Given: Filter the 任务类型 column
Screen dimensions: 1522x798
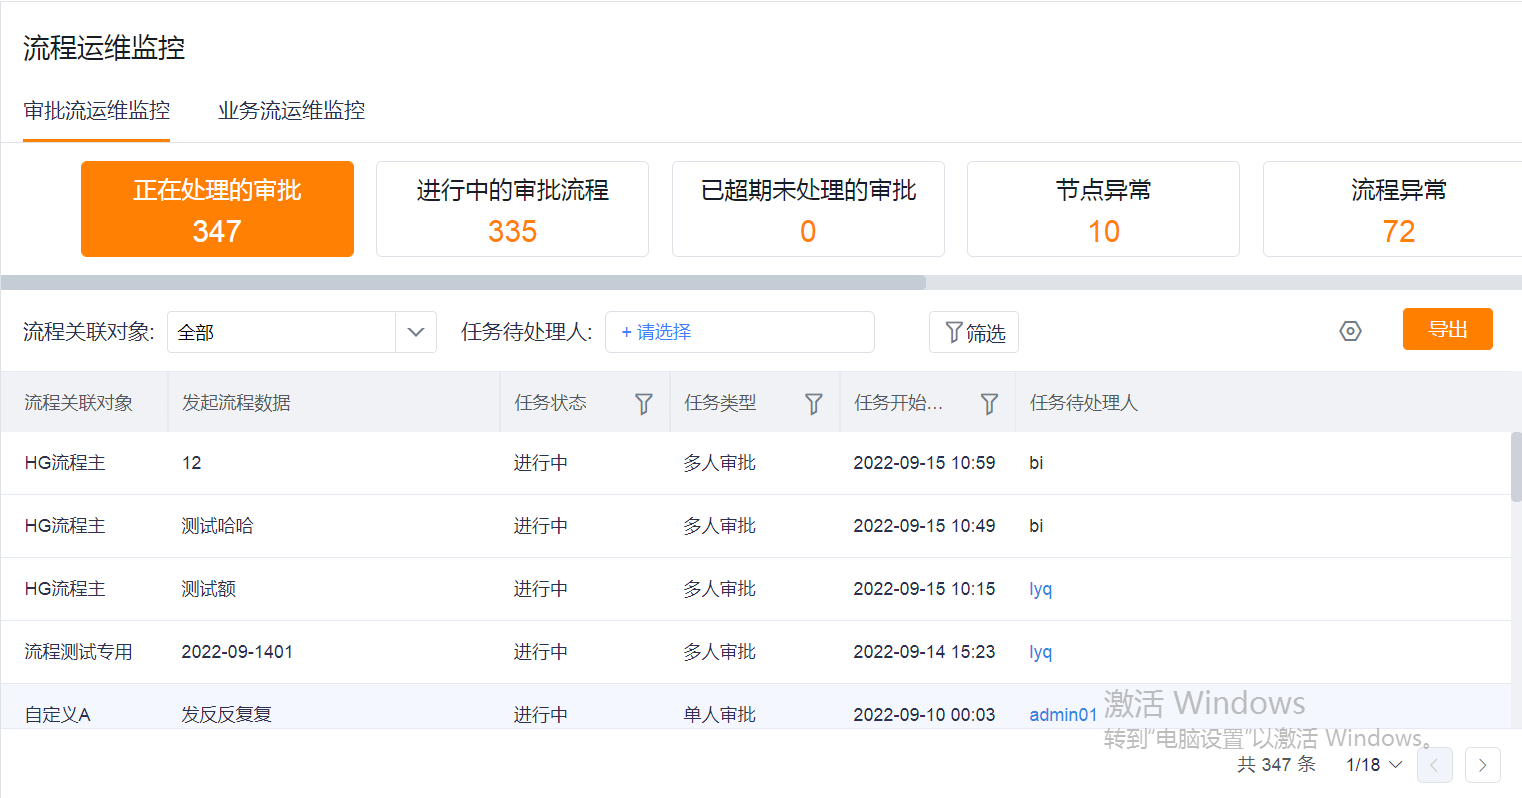Looking at the screenshot, I should click(814, 403).
